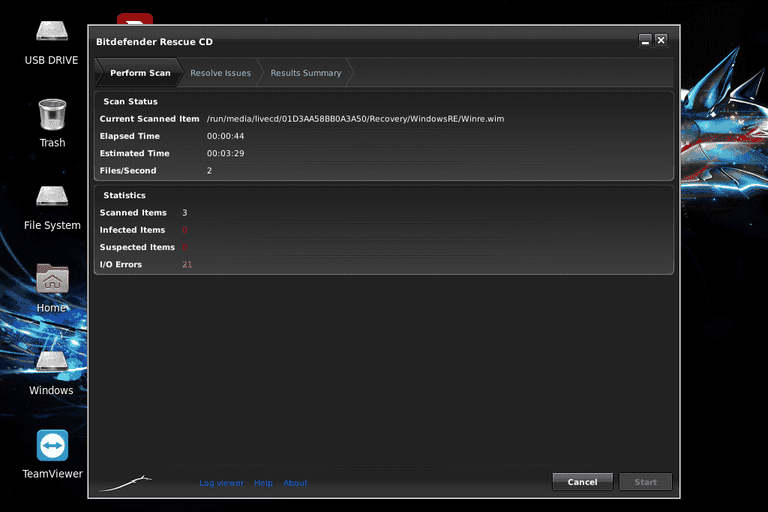Click the I/O Errors count value
Screen dimensions: 768x512
(187, 265)
